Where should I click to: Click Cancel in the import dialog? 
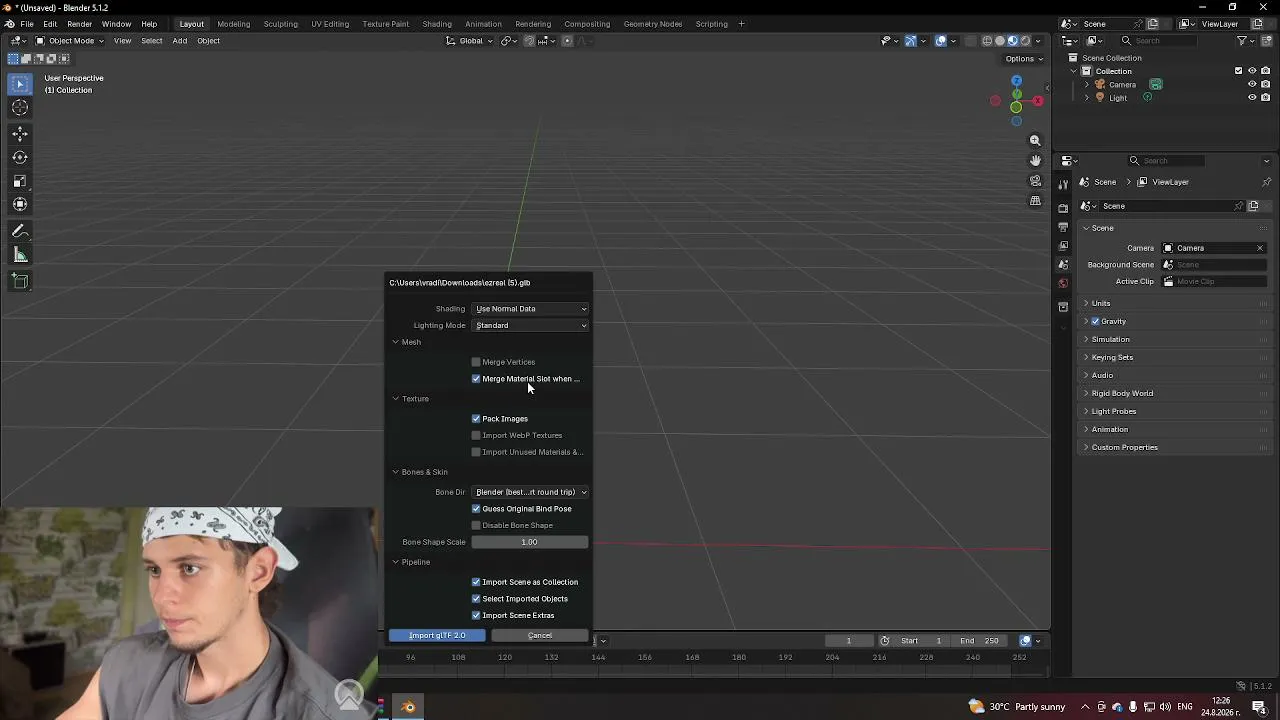tap(540, 636)
